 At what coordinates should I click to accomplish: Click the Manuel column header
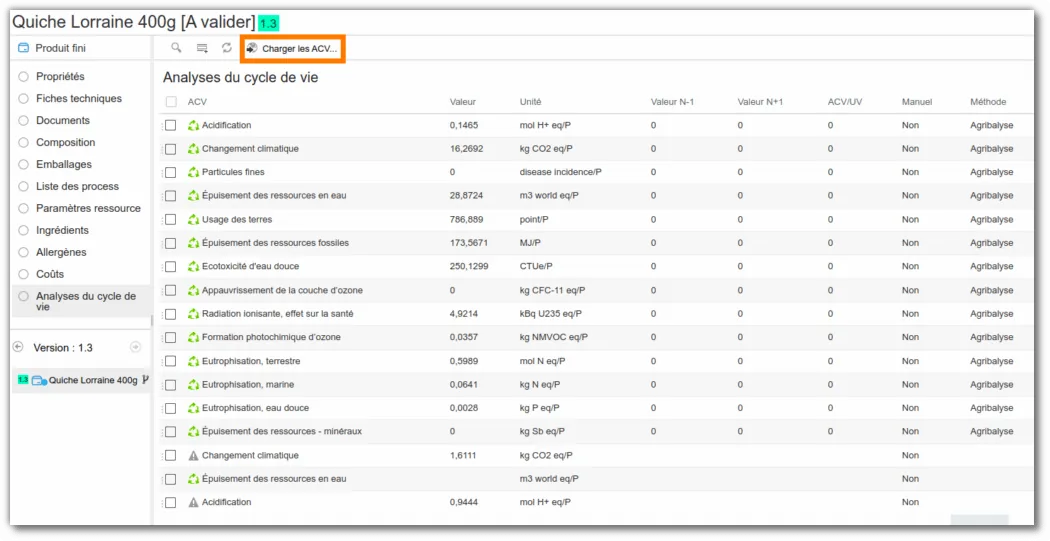[x=917, y=102]
